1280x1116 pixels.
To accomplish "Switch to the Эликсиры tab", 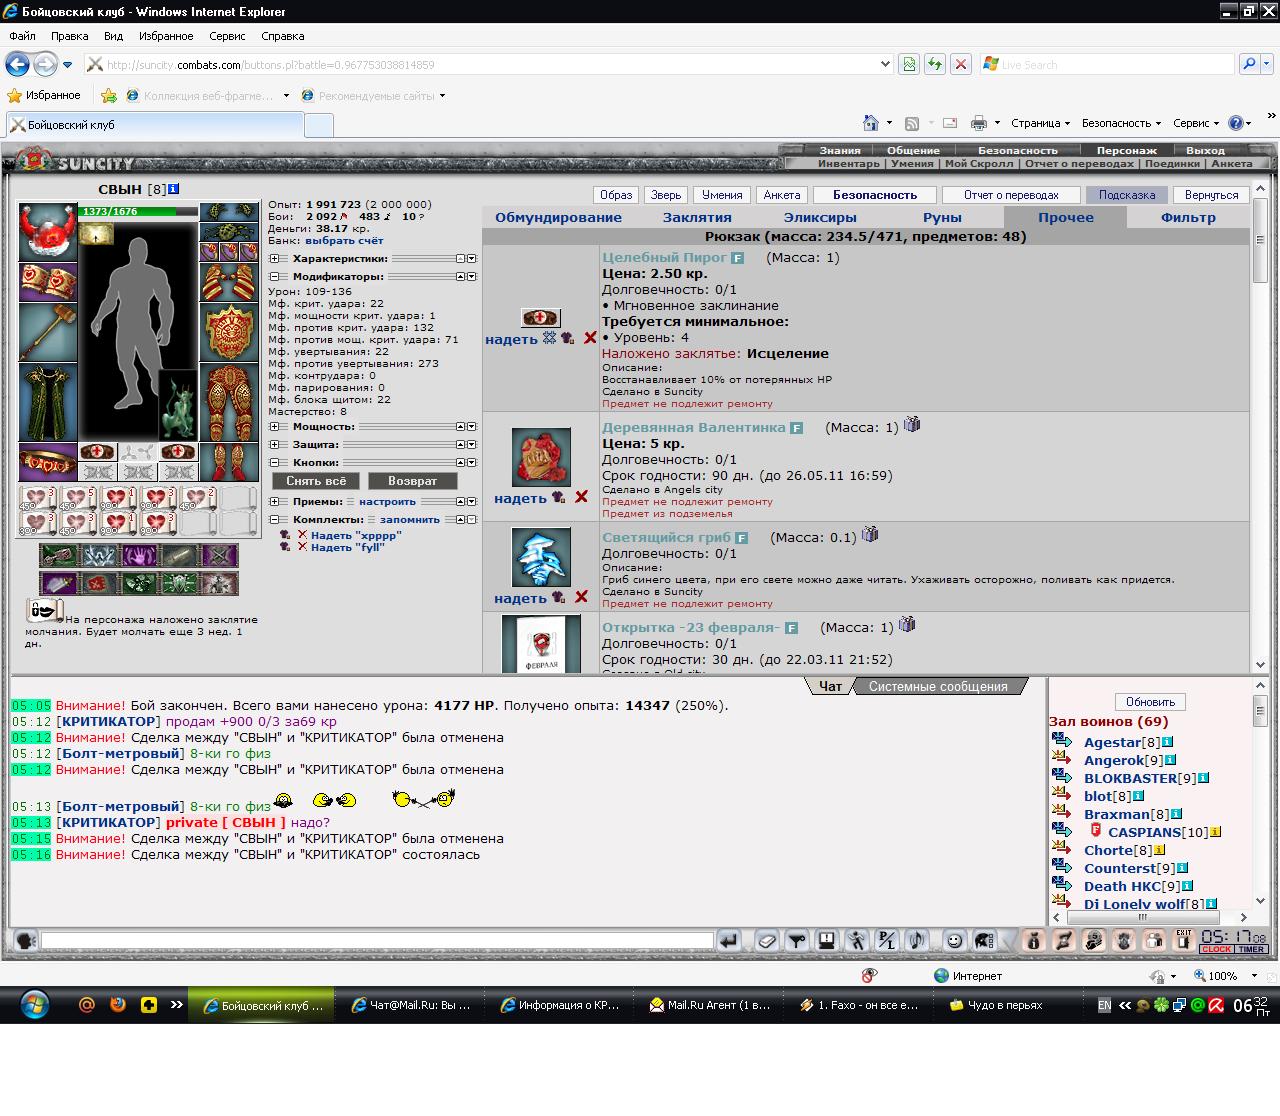I will (x=820, y=217).
